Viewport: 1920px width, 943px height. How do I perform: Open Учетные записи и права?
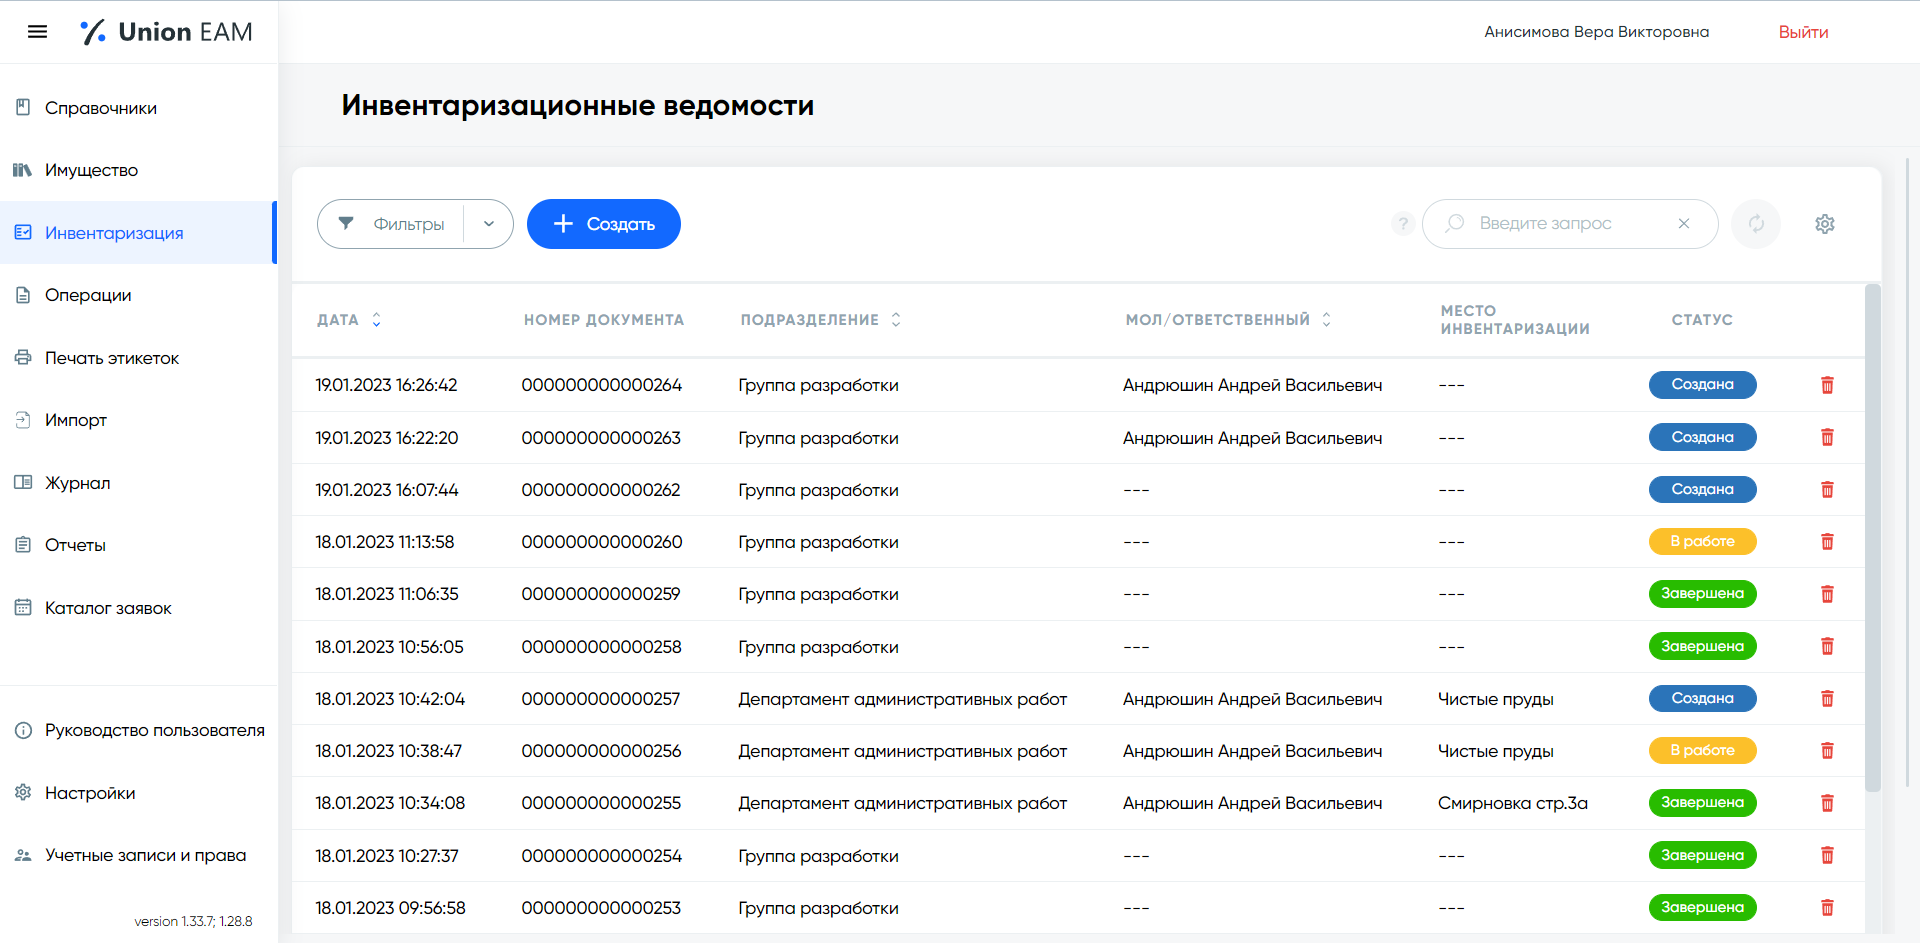coord(145,855)
